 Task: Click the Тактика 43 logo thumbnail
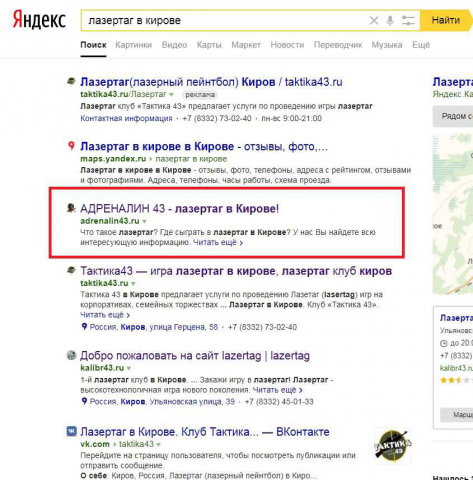[x=393, y=446]
